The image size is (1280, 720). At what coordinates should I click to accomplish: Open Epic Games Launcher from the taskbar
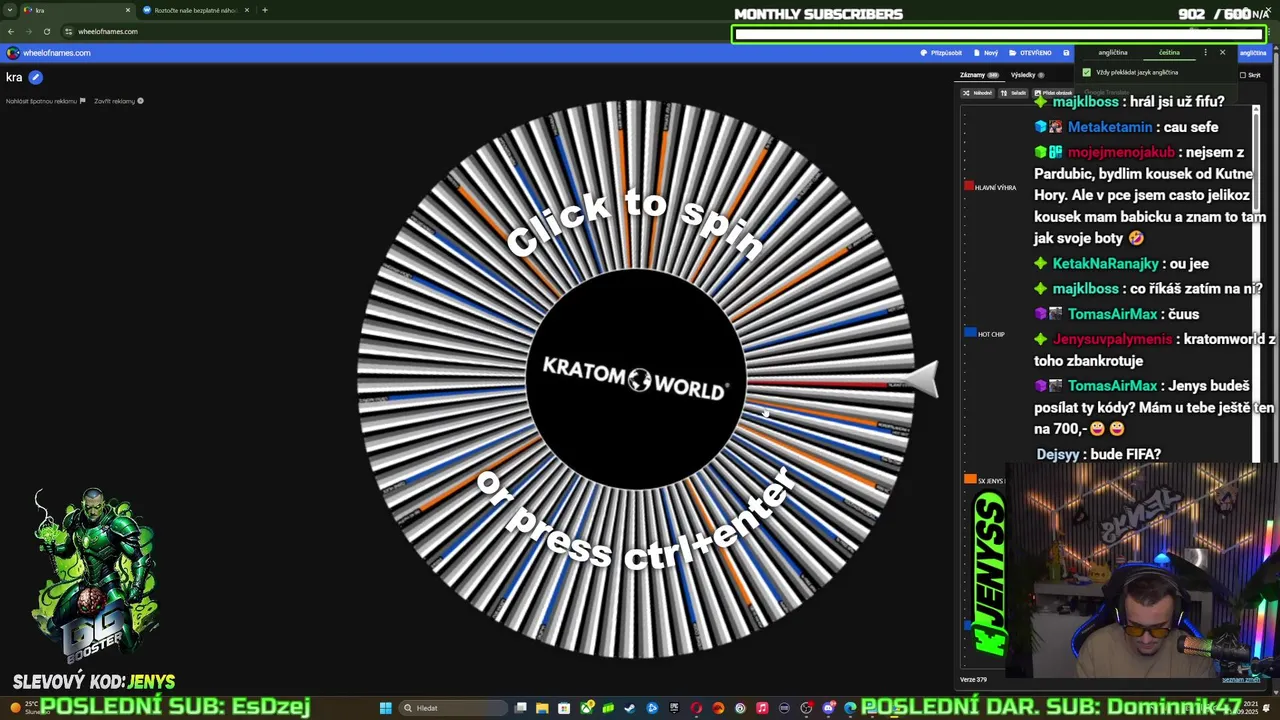click(x=674, y=708)
